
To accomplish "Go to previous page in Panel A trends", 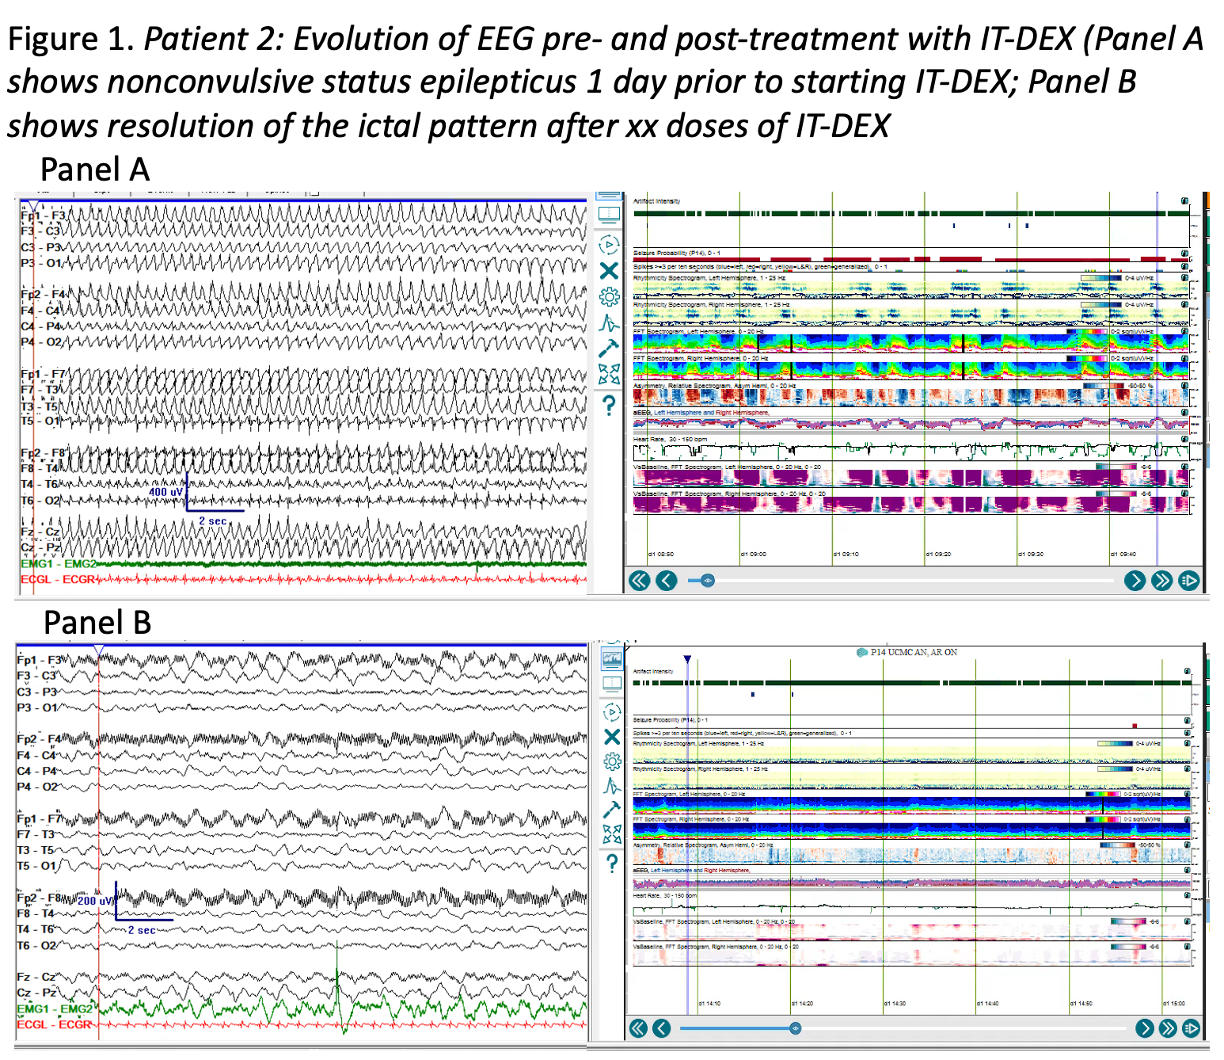I will tap(666, 580).
